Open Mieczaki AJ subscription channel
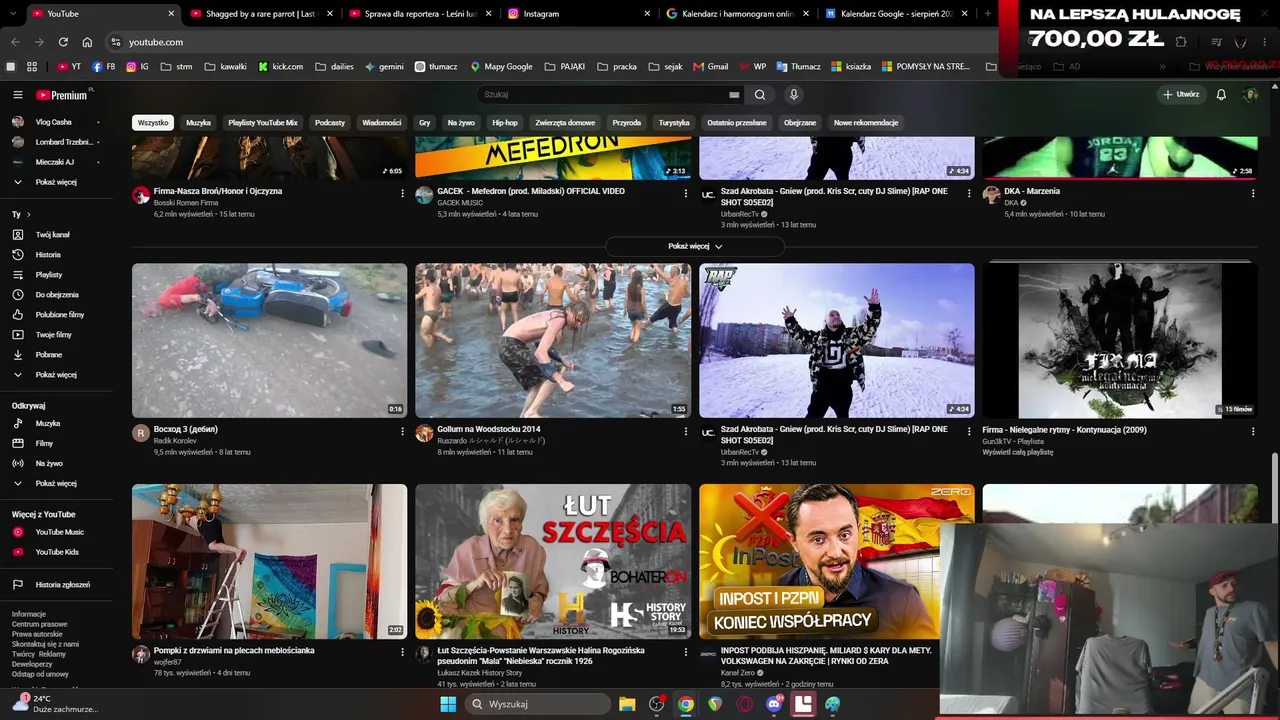 pos(56,162)
